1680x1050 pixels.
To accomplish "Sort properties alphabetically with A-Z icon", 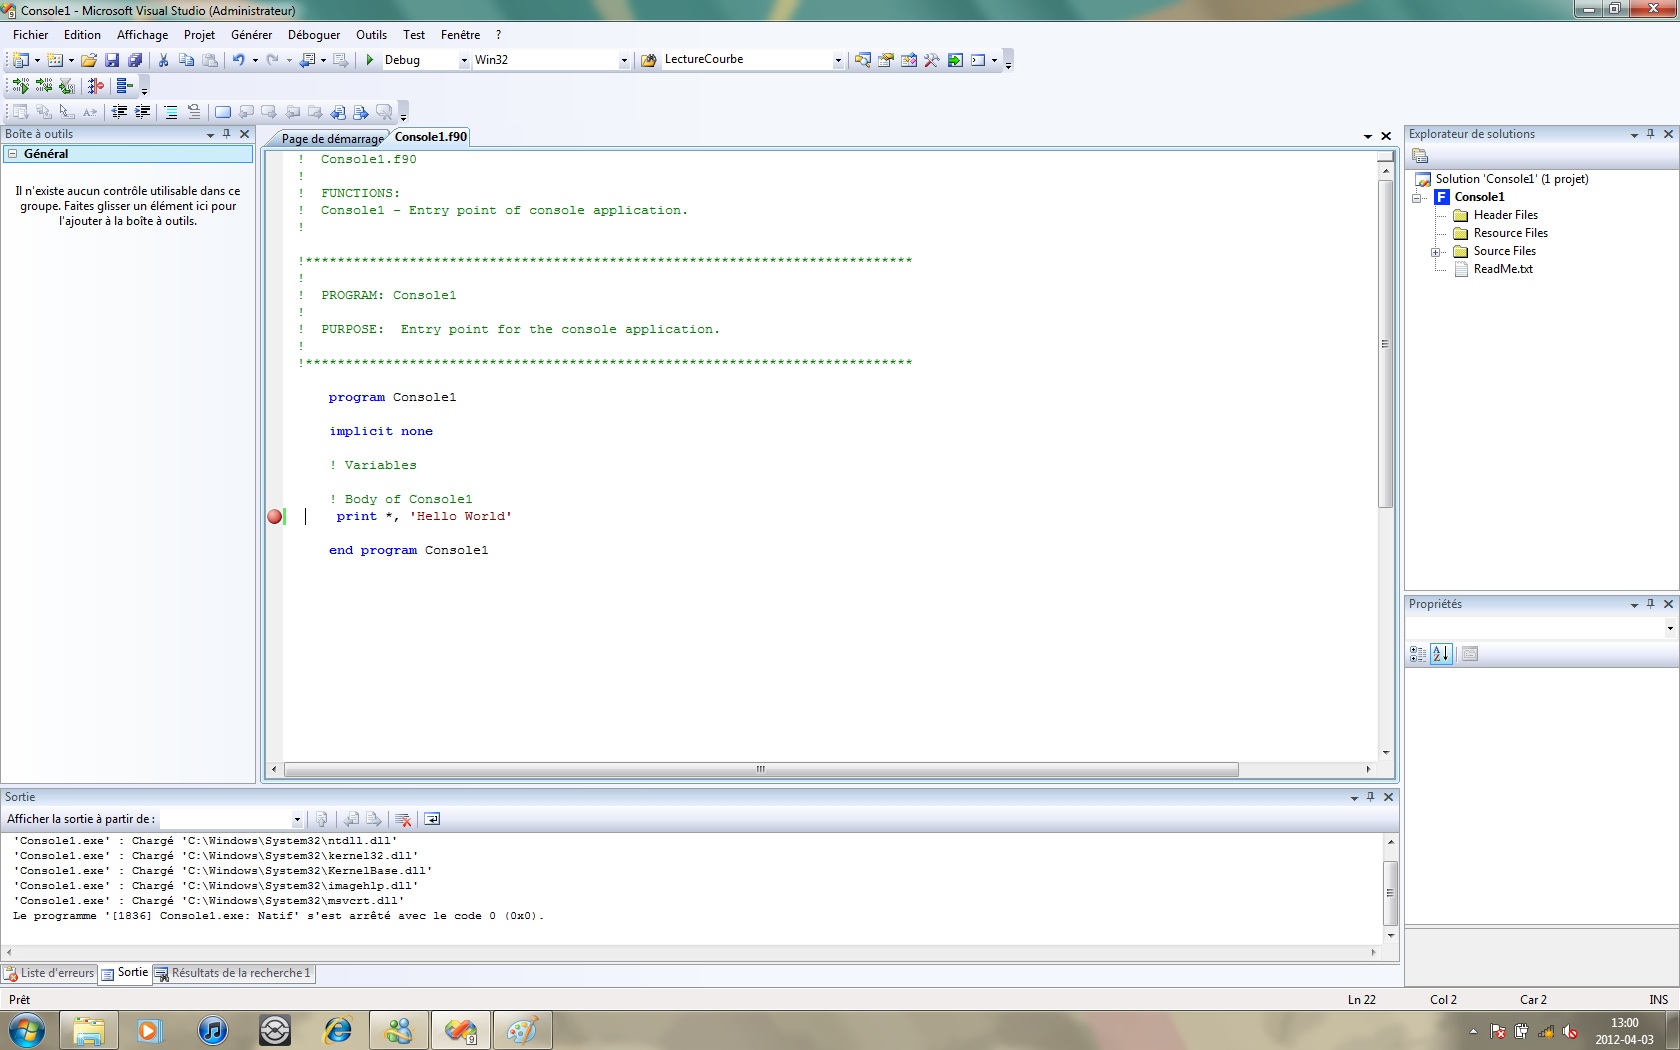I will click(x=1440, y=654).
